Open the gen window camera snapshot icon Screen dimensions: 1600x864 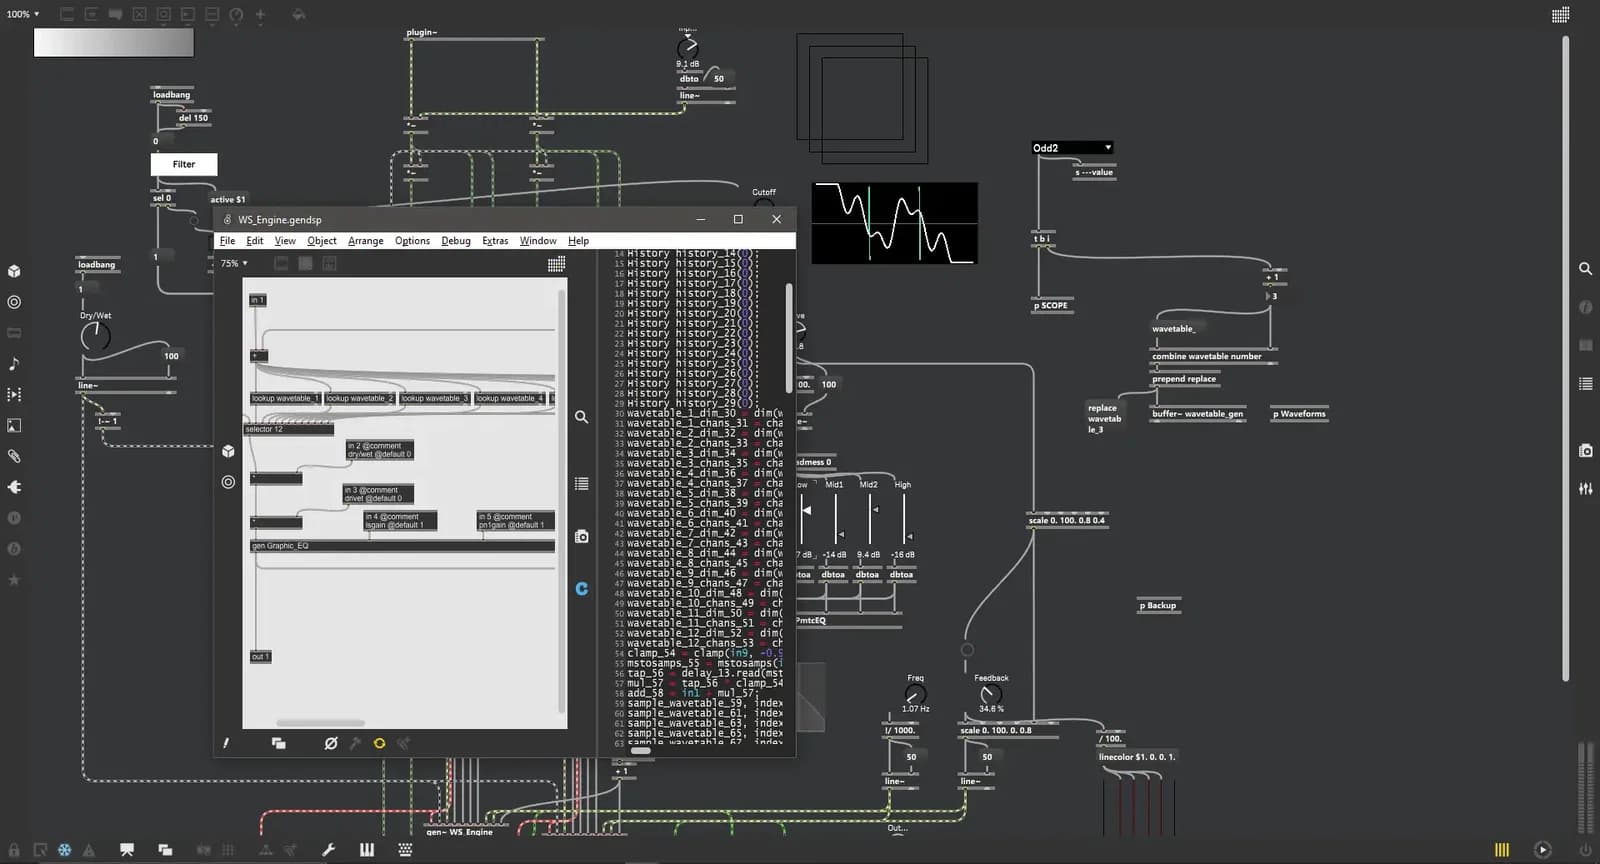pos(581,537)
